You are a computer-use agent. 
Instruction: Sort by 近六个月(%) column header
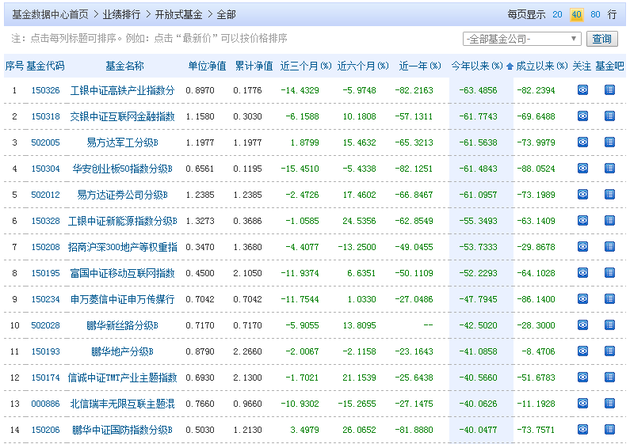point(363,65)
